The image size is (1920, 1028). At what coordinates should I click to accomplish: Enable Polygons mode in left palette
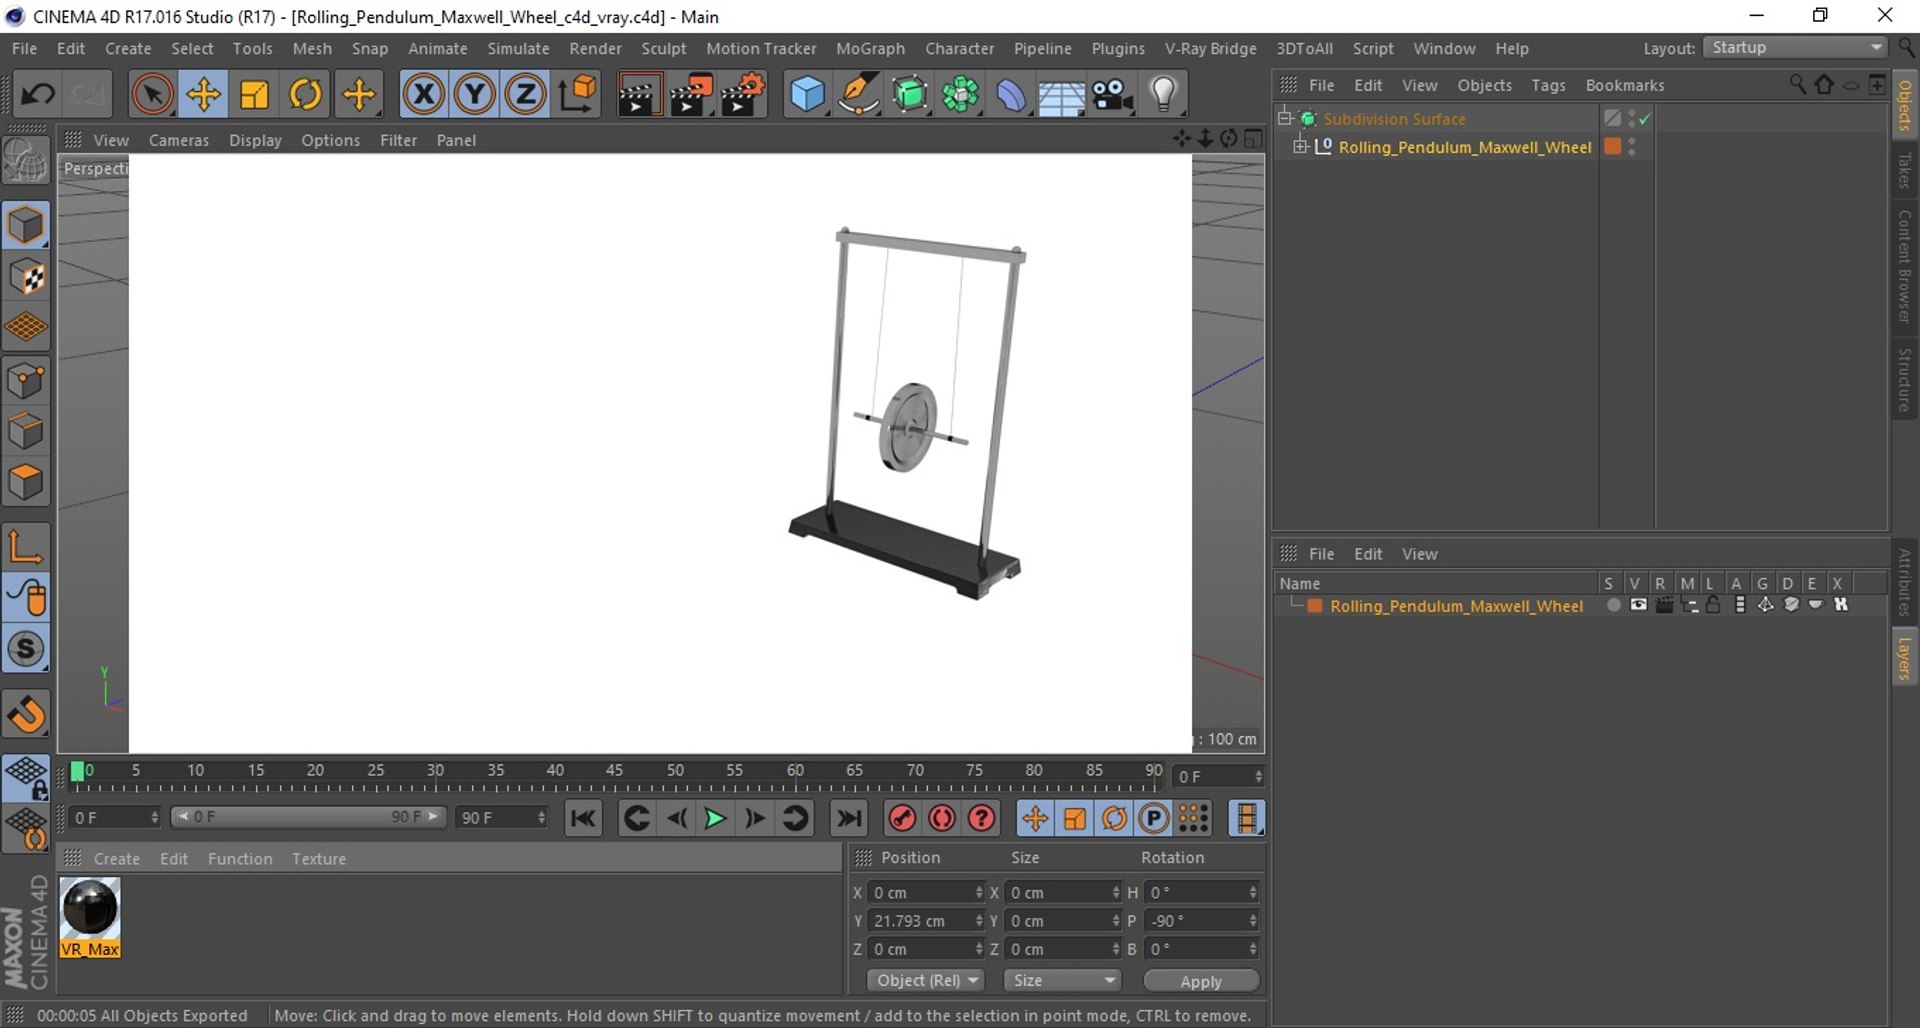(26, 483)
